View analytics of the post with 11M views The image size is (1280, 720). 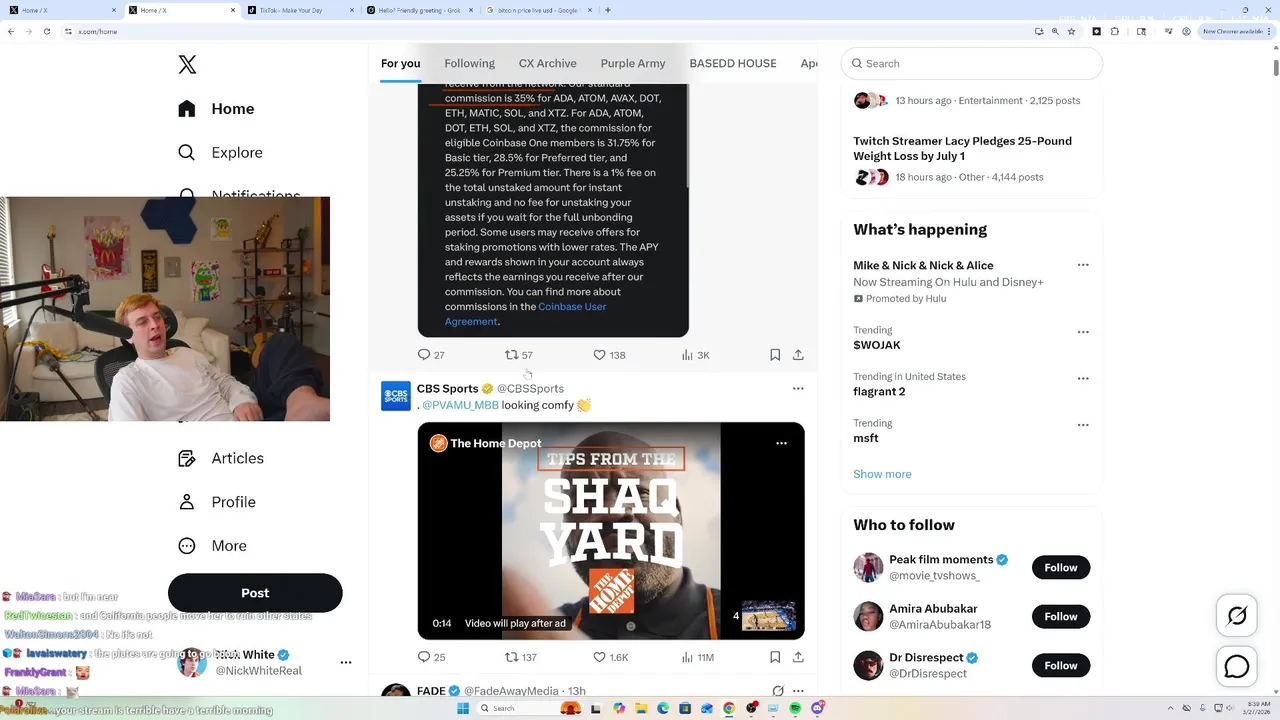pos(698,657)
